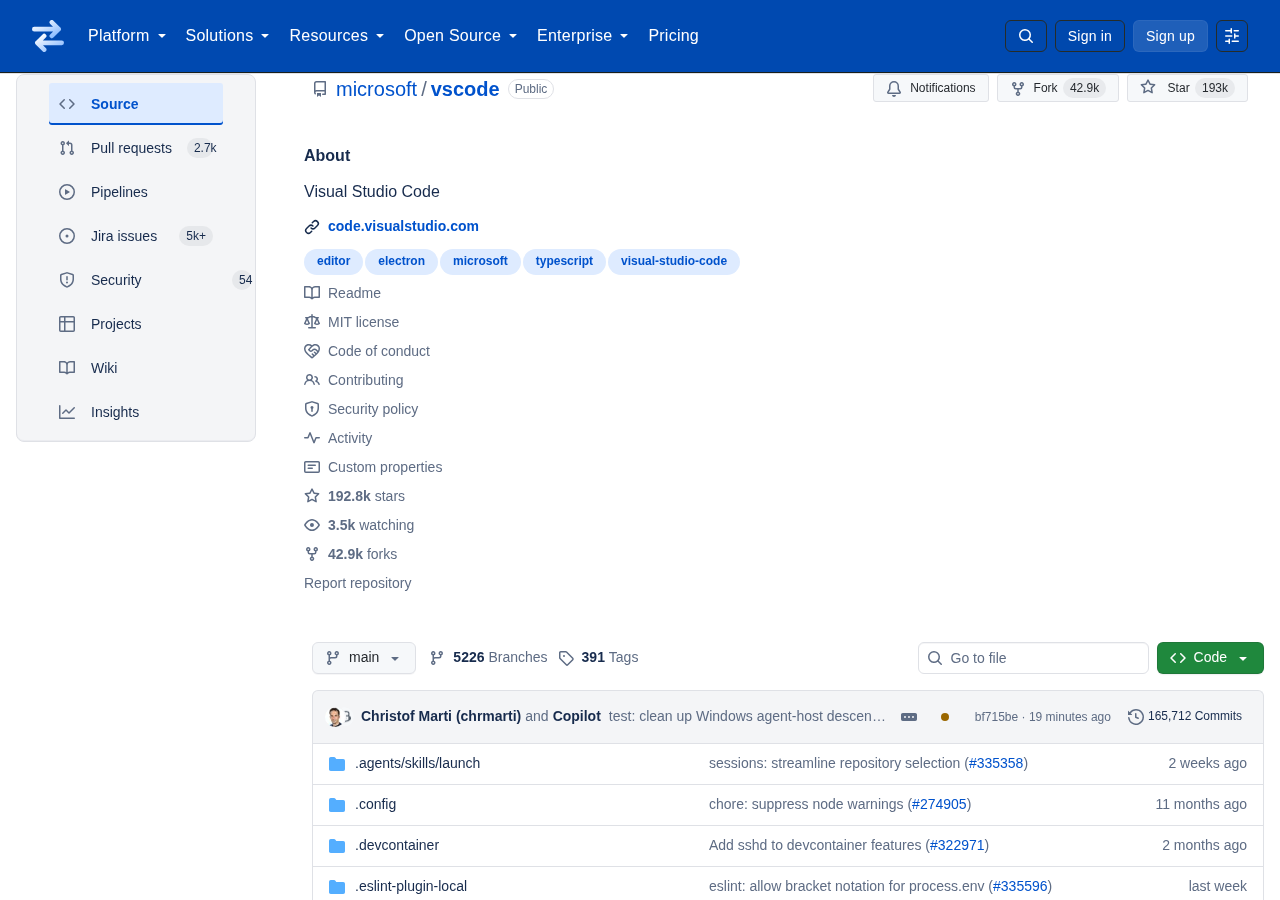Screen dimensions: 1280x900
Task: Select the typescript topic tag
Action: tap(564, 261)
